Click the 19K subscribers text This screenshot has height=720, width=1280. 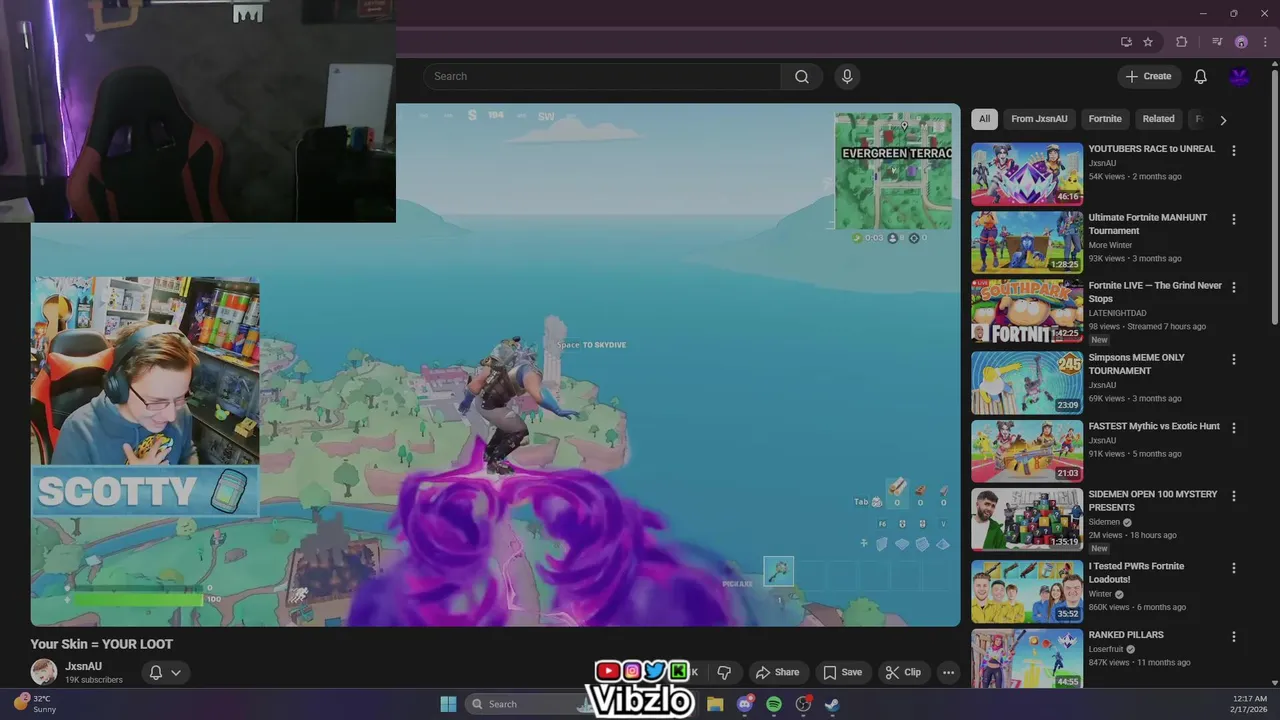tap(94, 680)
